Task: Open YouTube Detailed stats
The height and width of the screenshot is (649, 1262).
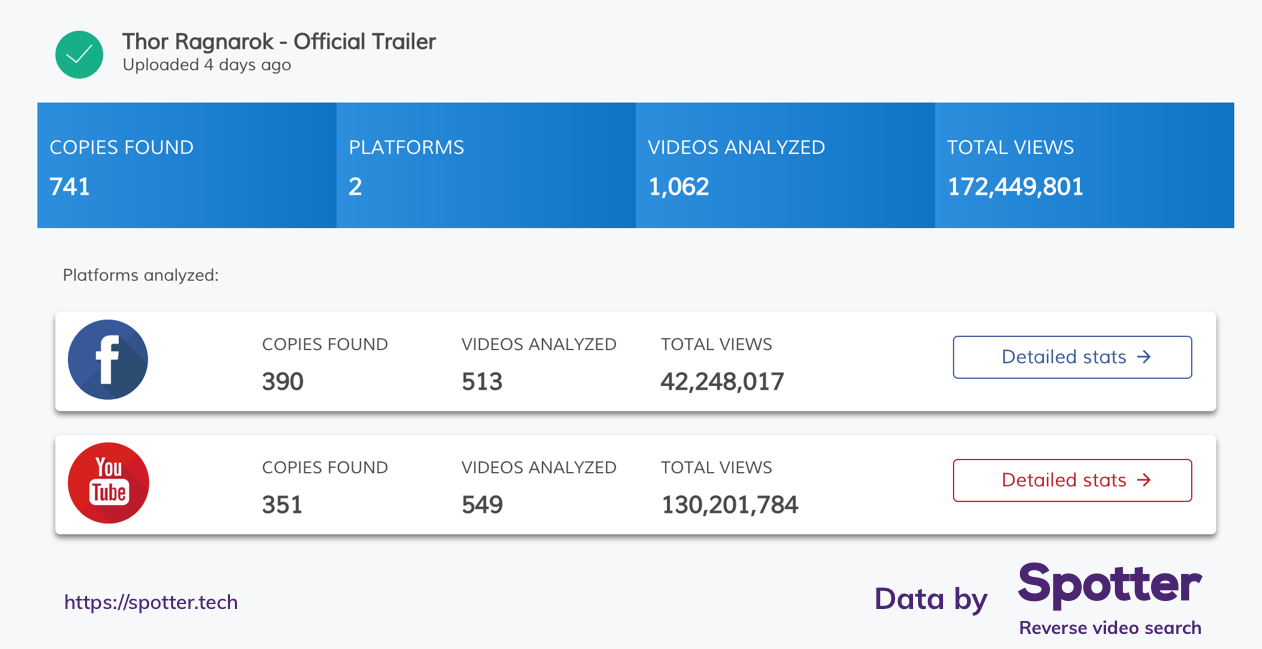Action: click(x=1072, y=480)
